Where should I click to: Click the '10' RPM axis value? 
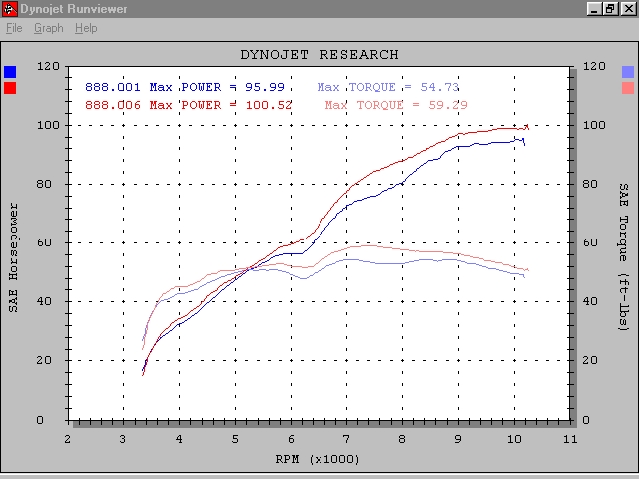coord(514,439)
